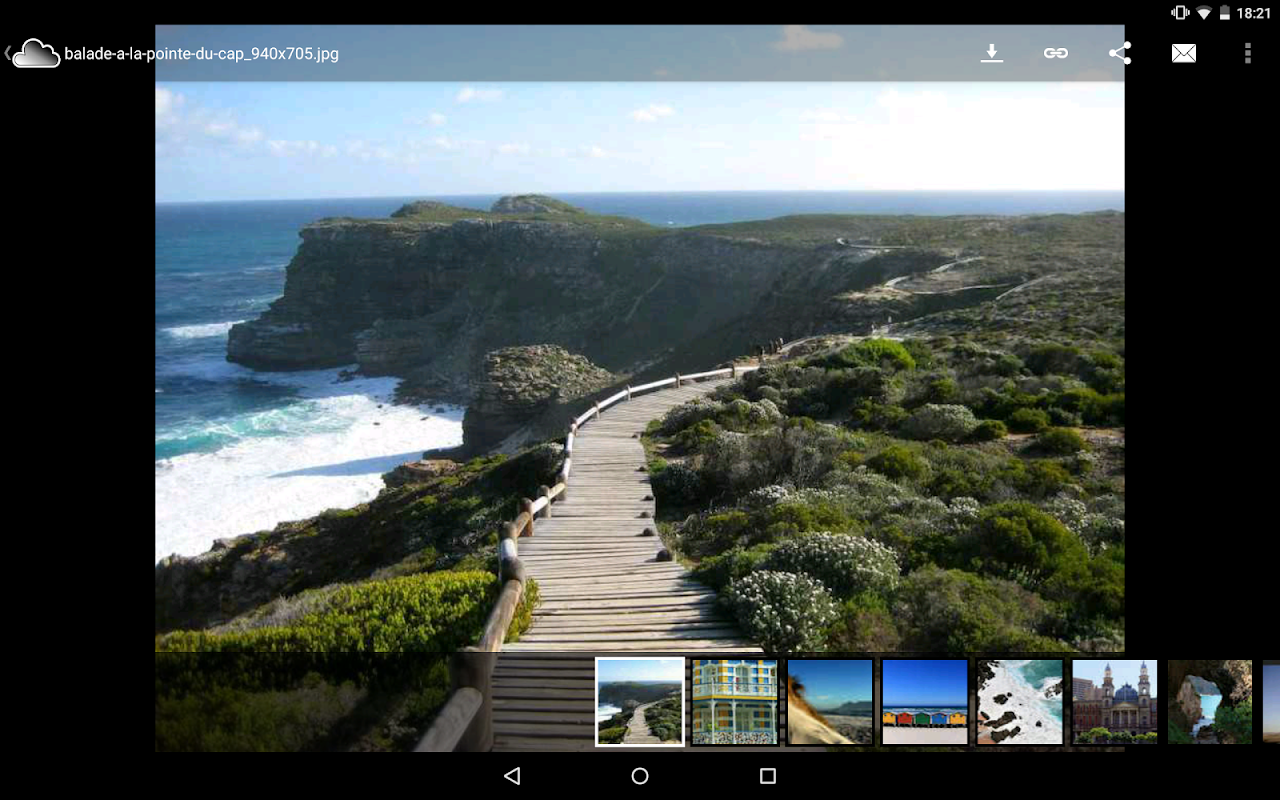Select the colorful balcony building thumbnail
The height and width of the screenshot is (800, 1280).
(x=735, y=701)
